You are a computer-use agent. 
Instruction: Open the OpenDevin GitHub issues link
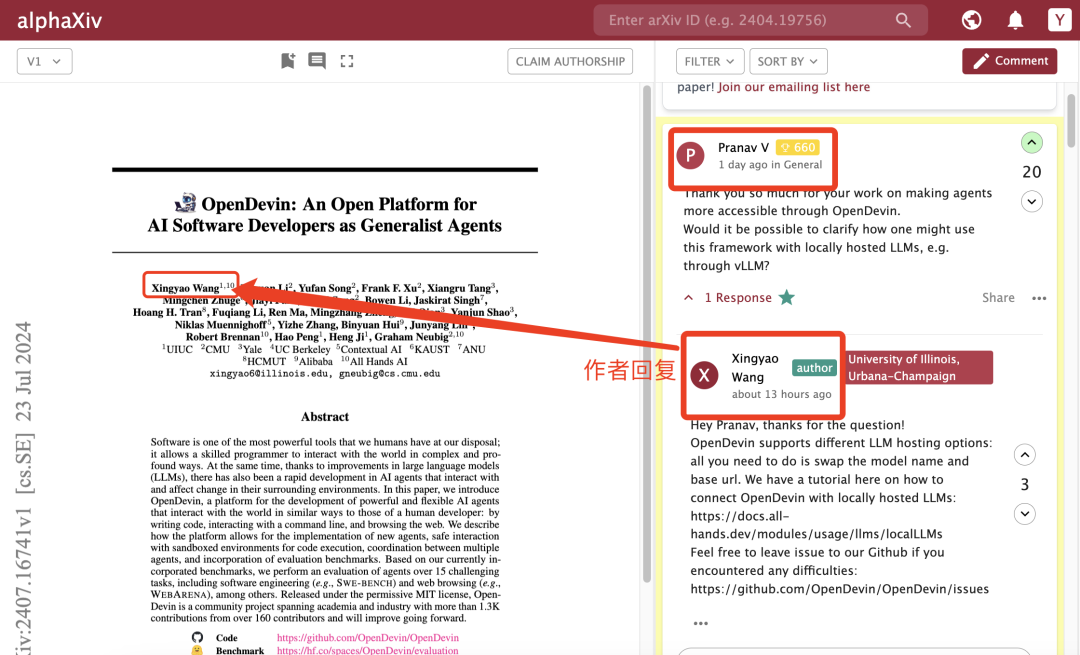coord(840,589)
